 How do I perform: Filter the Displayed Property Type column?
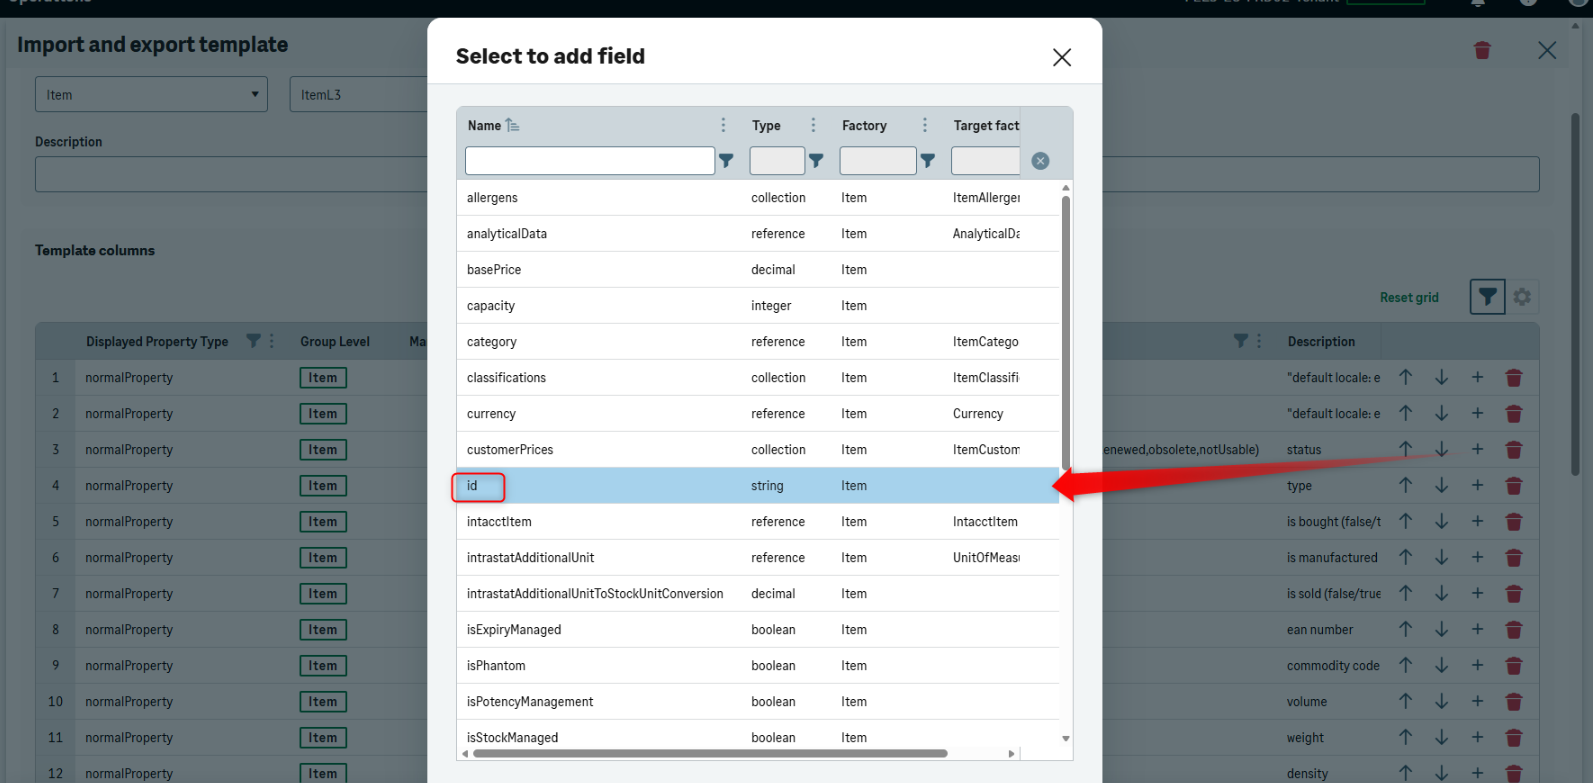[x=253, y=341]
